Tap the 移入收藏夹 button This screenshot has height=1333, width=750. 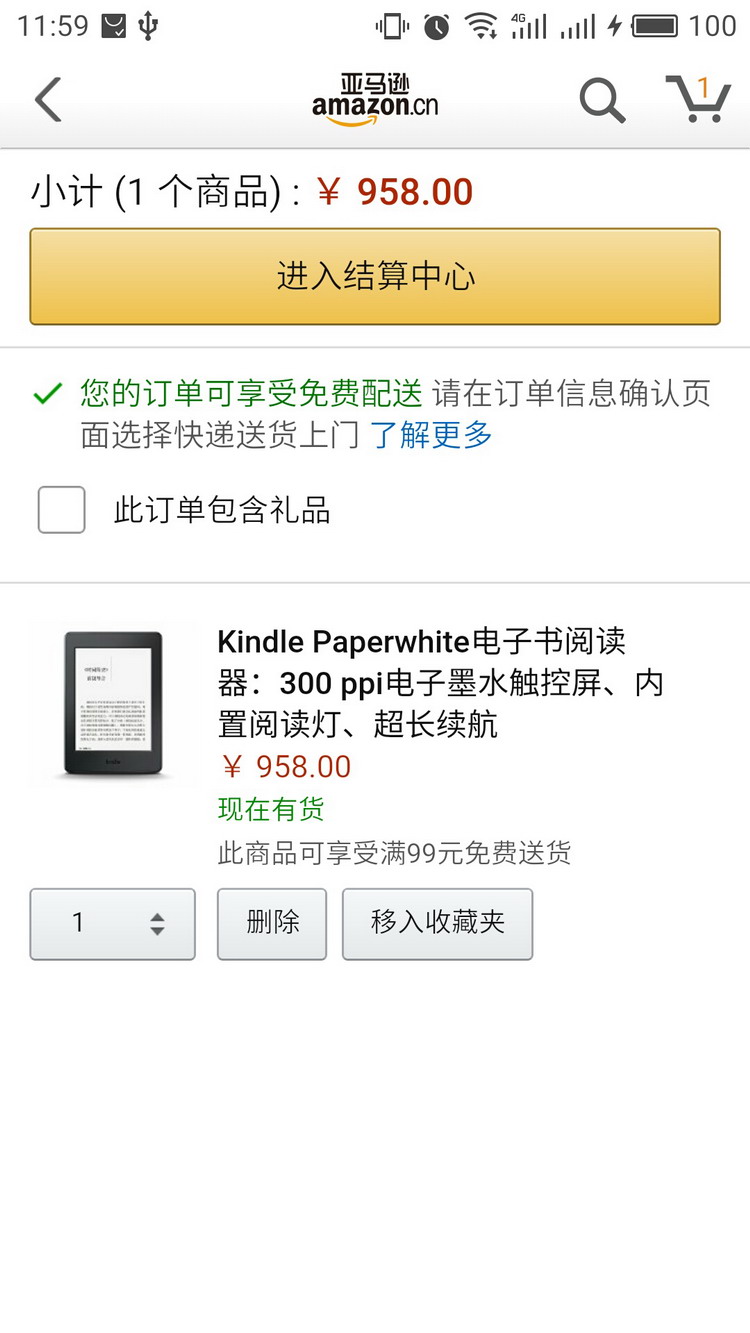tap(437, 924)
